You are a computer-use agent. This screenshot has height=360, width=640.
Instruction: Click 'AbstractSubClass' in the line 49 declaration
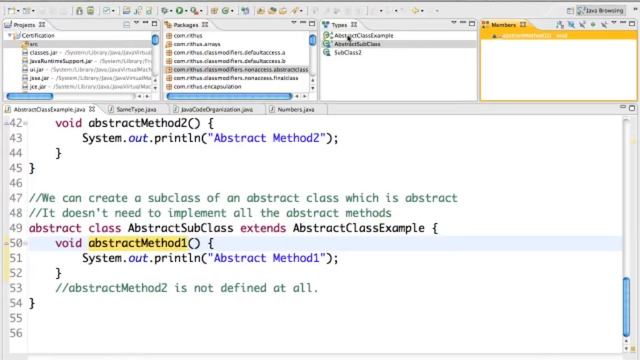[x=180, y=228]
